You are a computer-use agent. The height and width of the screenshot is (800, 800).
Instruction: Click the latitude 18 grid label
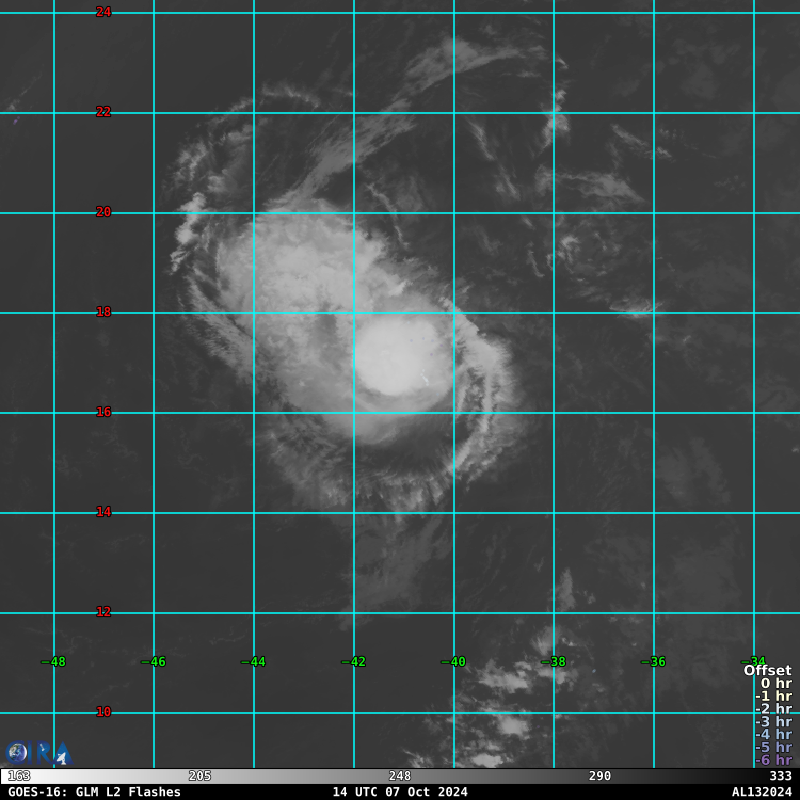tap(104, 312)
